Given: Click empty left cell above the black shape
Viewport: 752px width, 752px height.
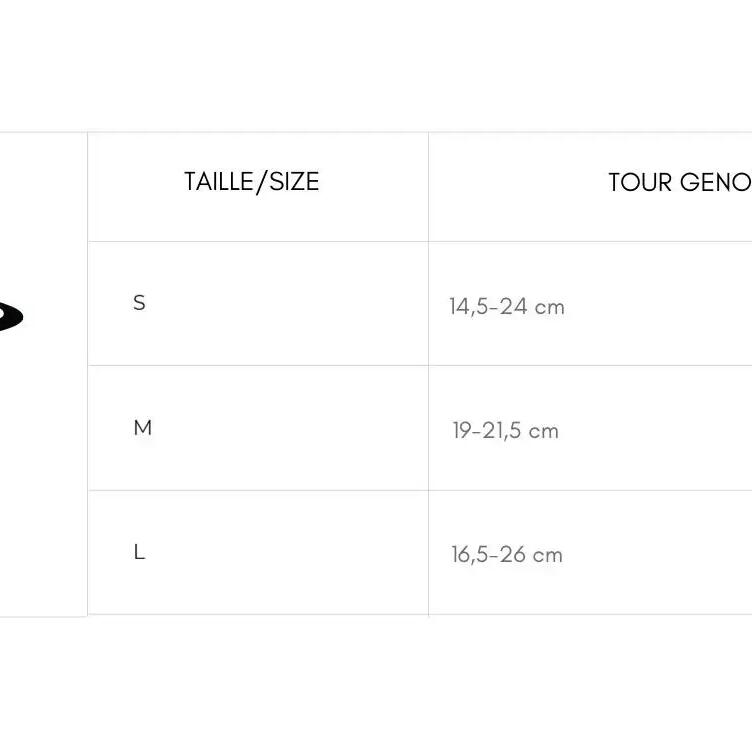Looking at the screenshot, I should pyautogui.click(x=42, y=200).
